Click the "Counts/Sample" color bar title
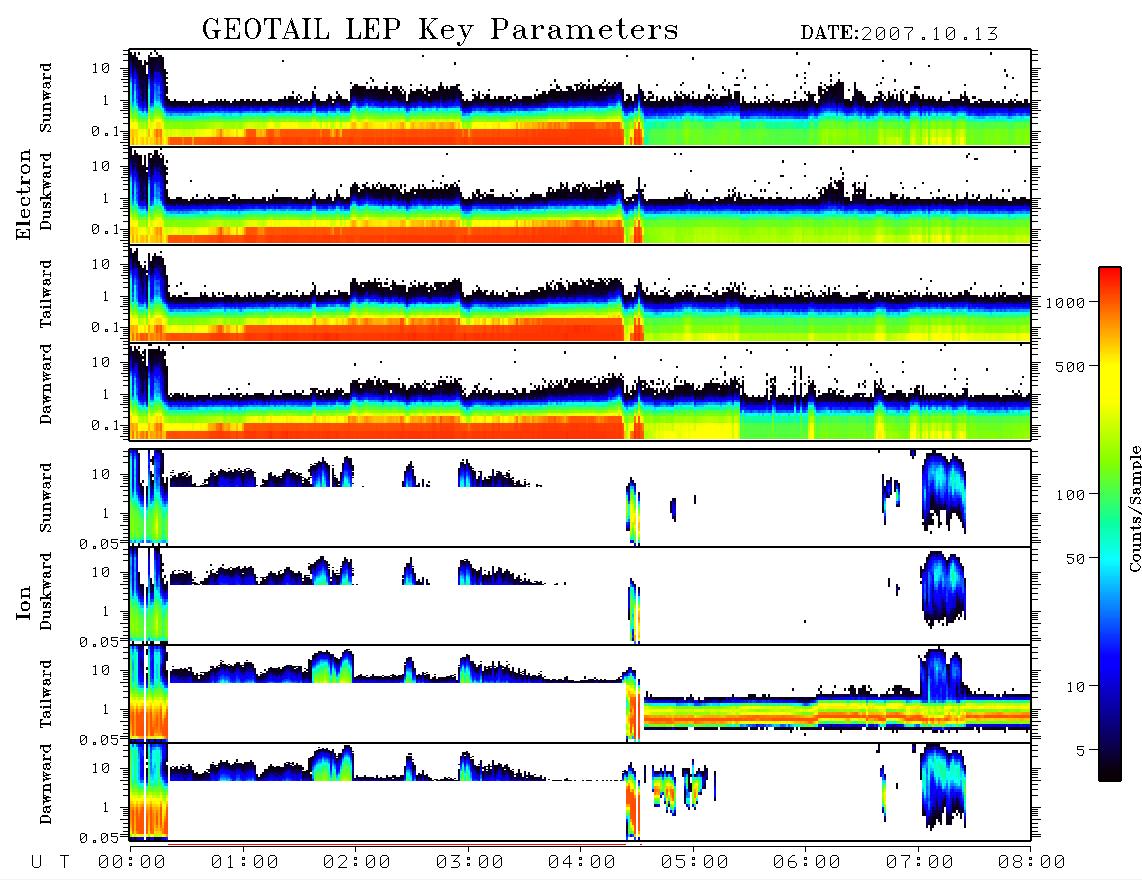Screen dimensions: 1142x880 [1134, 509]
